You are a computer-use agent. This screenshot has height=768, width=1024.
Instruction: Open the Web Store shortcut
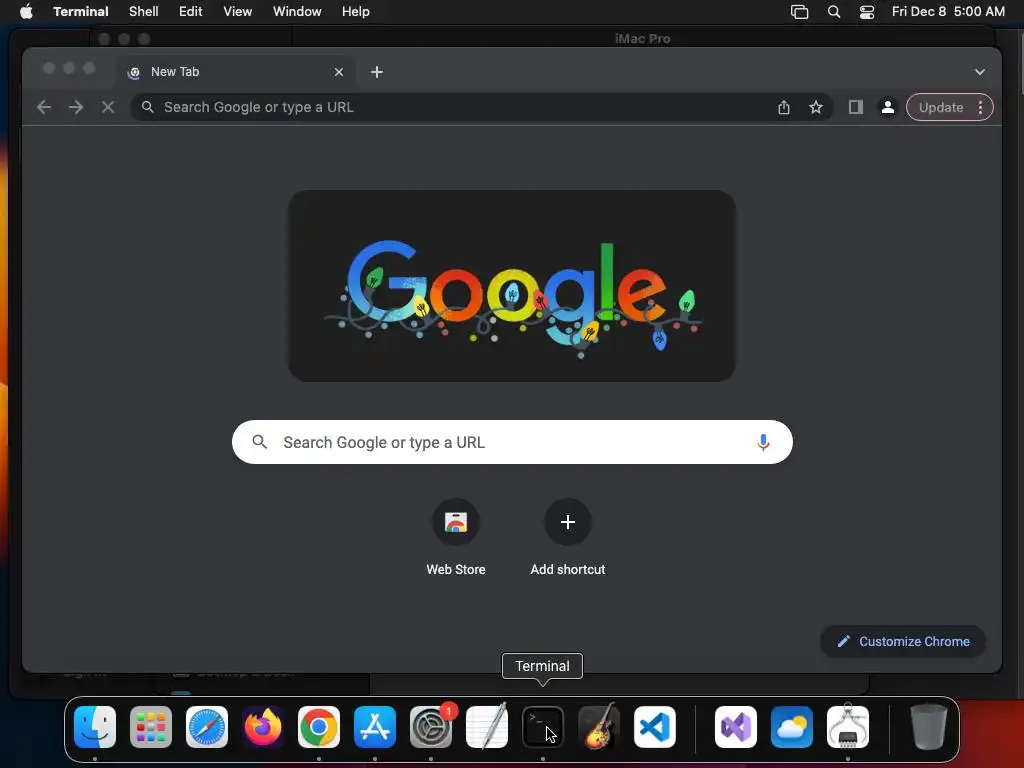tap(456, 537)
